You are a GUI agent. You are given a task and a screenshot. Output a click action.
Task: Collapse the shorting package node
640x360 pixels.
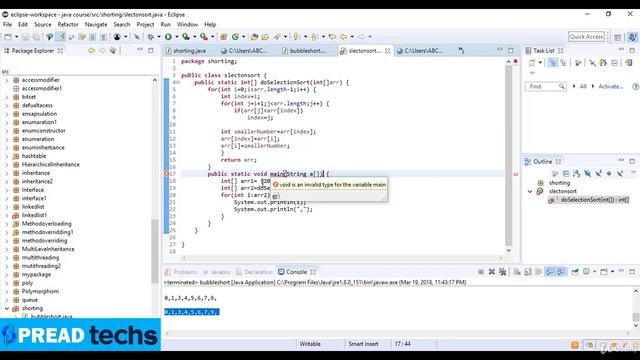point(7,308)
